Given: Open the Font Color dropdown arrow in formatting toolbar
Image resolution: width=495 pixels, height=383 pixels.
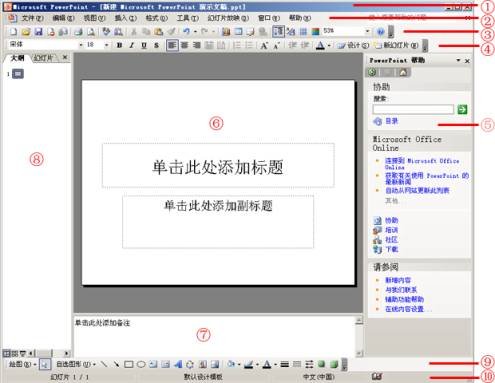Looking at the screenshot, I should [x=329, y=45].
